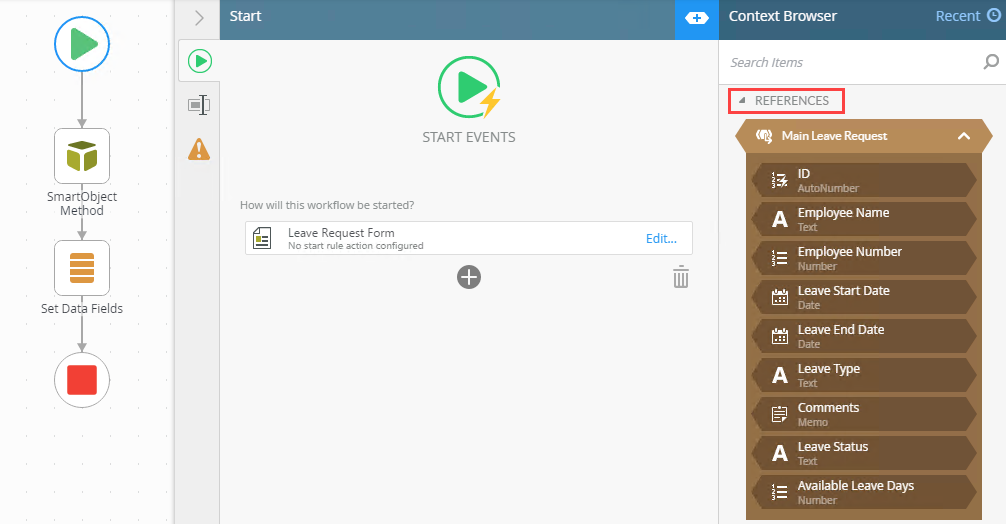Open the Properties tab with text-cursor icon

[199, 105]
